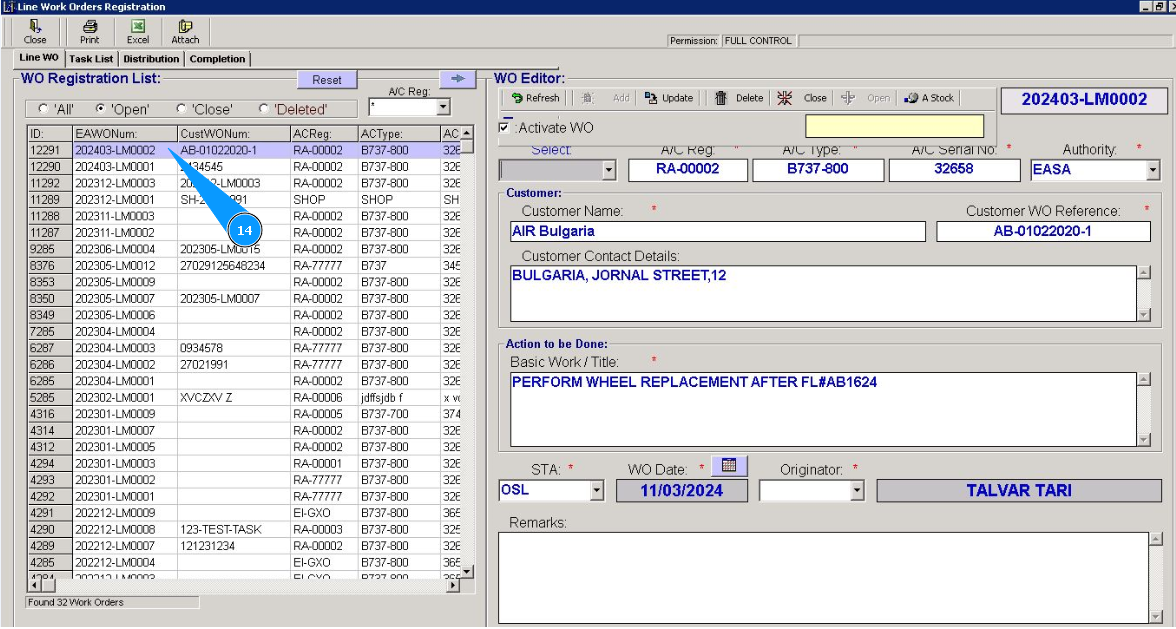Expand the A/C Reg filter dropdown
This screenshot has height=629, width=1176.
(x=443, y=107)
